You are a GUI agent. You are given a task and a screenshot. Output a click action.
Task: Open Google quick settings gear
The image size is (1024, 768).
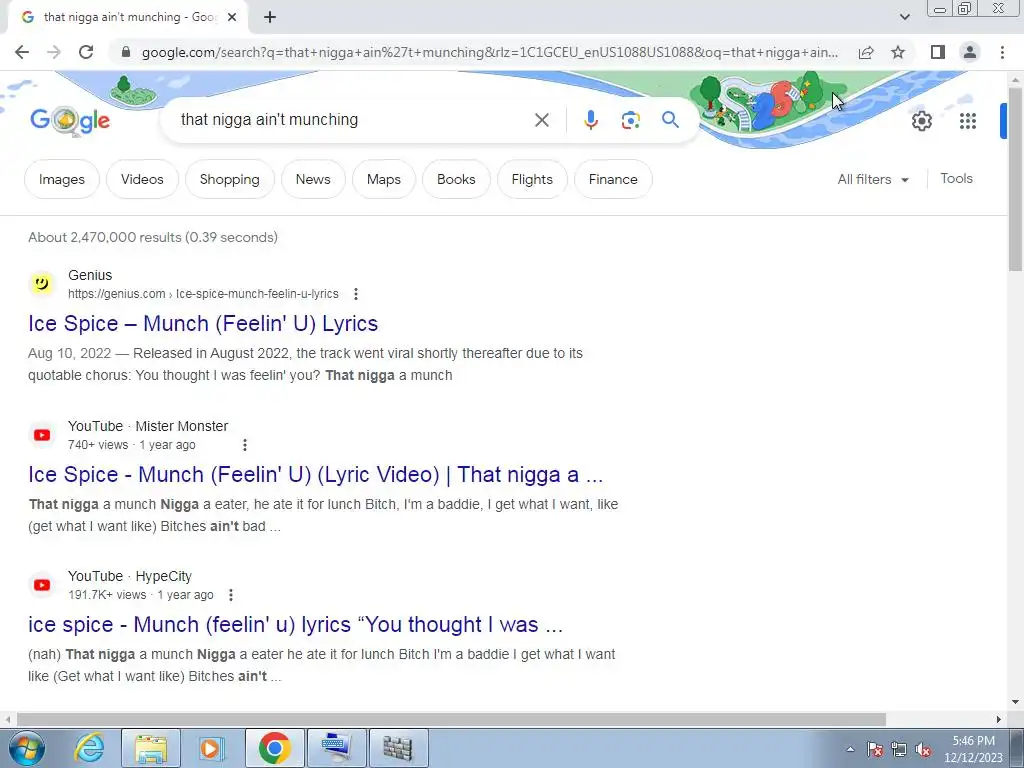[921, 121]
